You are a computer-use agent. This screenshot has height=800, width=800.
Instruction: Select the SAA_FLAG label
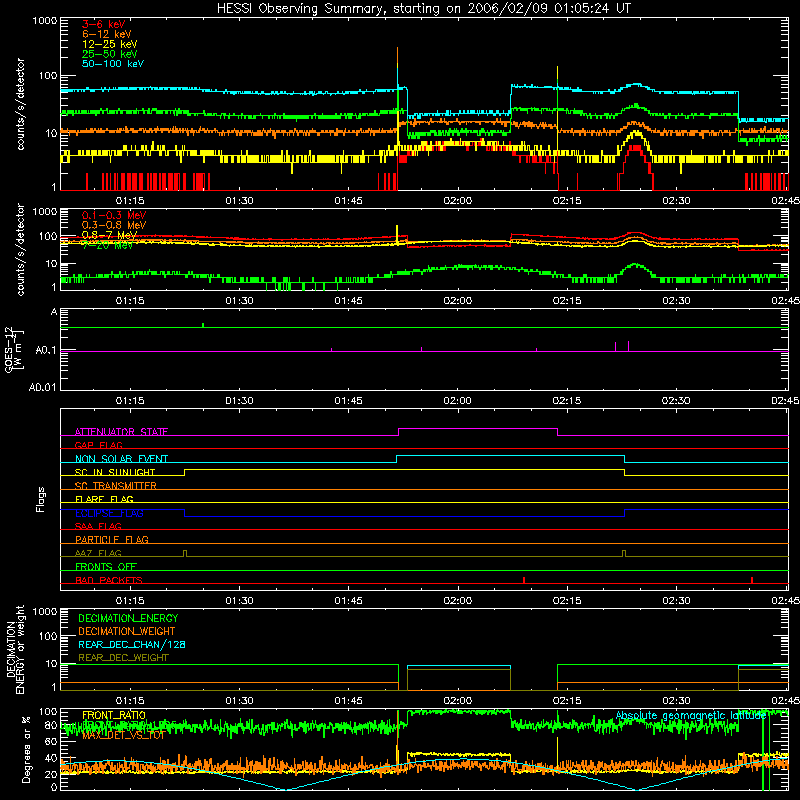98,526
